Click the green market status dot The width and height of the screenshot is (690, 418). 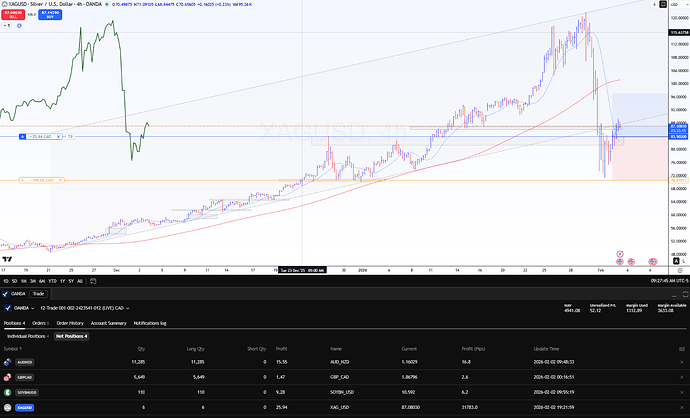coord(107,4)
